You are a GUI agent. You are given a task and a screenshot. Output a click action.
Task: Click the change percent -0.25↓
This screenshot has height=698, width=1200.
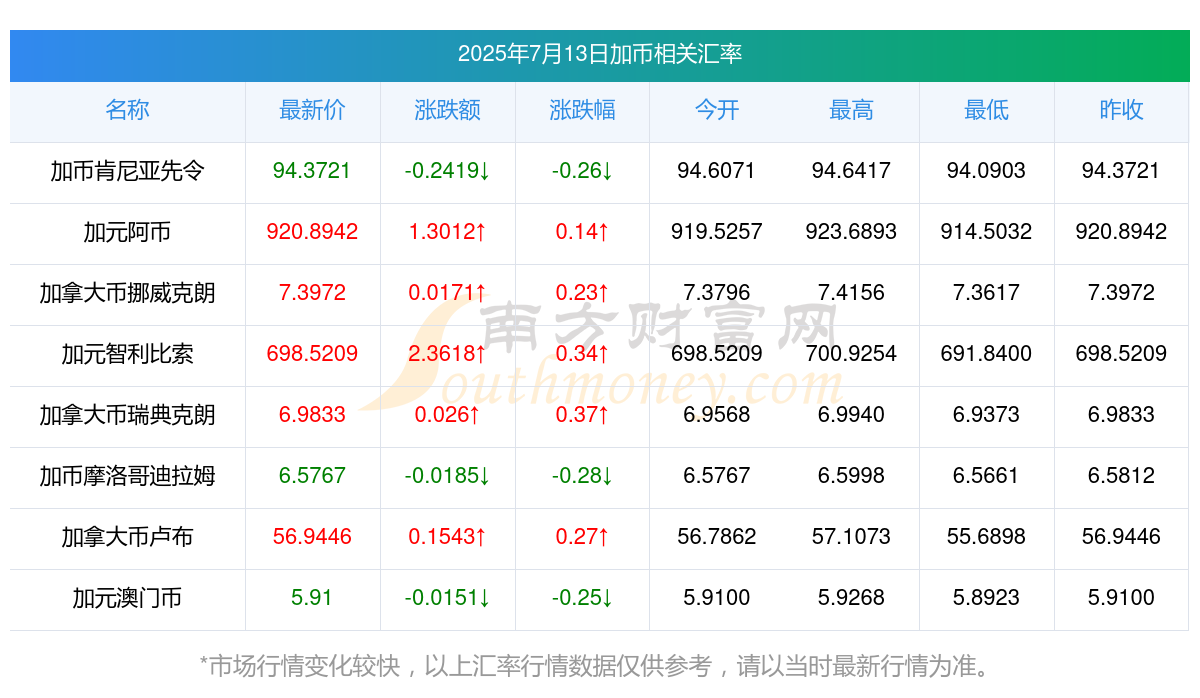tap(582, 598)
